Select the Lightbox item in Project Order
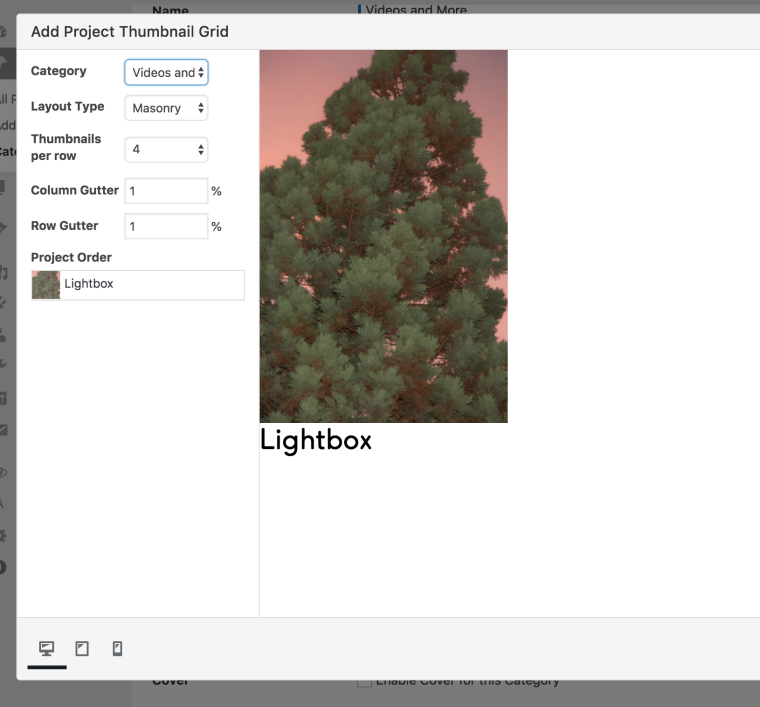Screen dimensions: 760x707 [150, 285]
